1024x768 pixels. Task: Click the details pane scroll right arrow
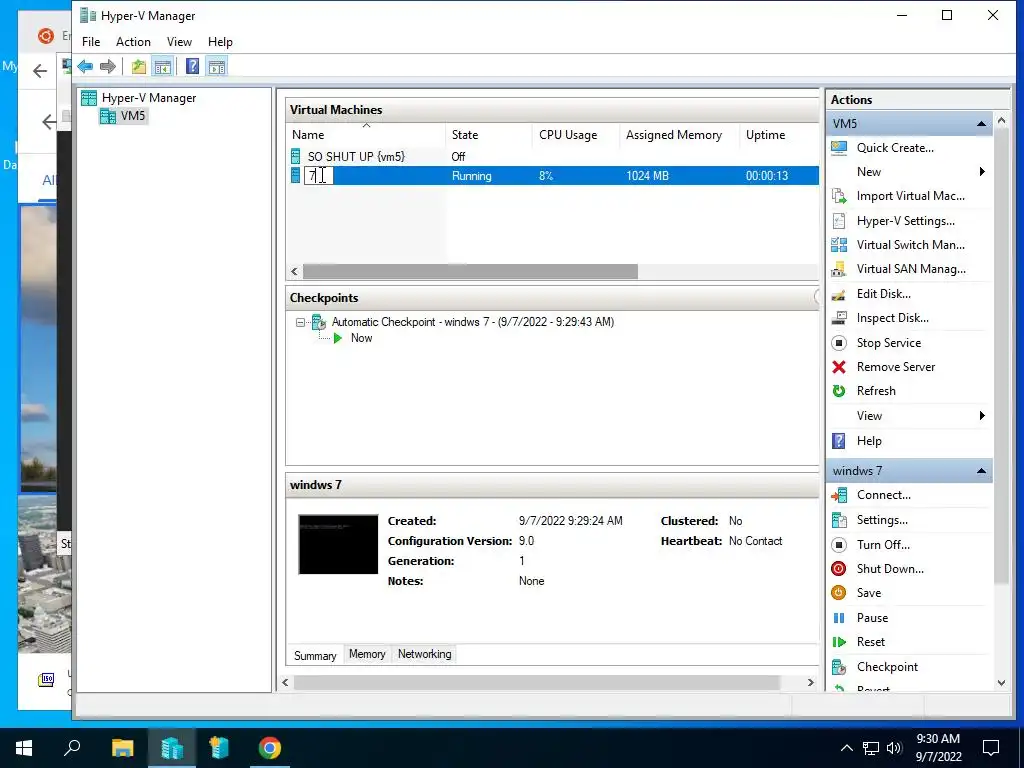coord(810,682)
